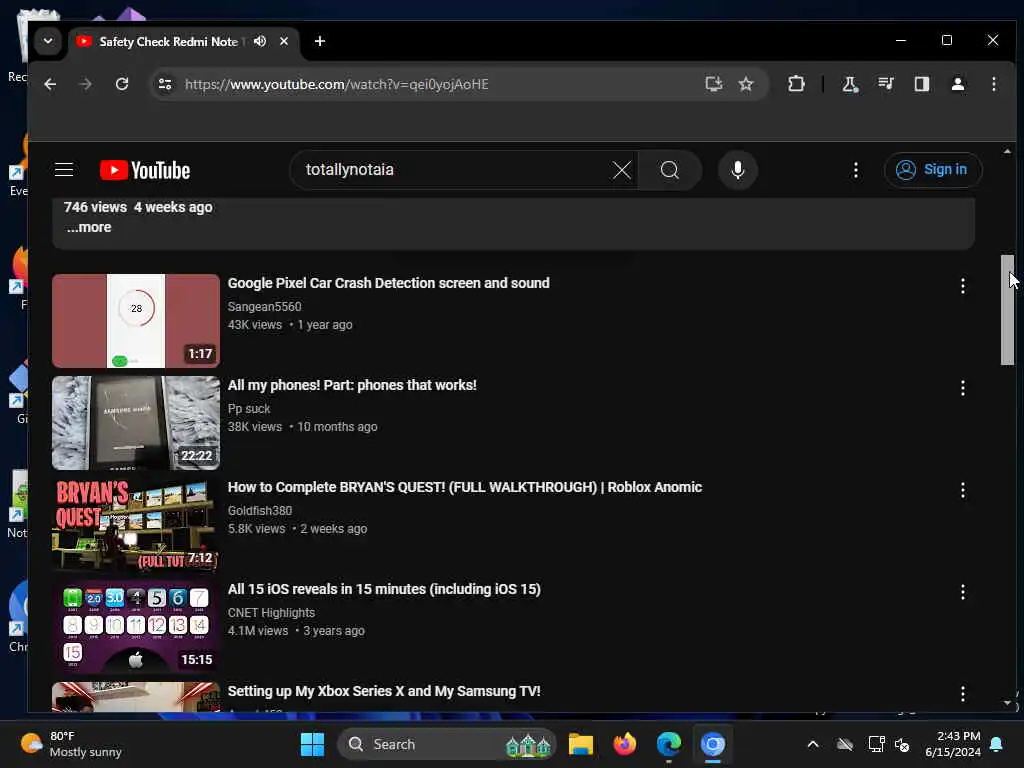1024x768 pixels.
Task: Visit Pp suck channel
Action: click(249, 408)
